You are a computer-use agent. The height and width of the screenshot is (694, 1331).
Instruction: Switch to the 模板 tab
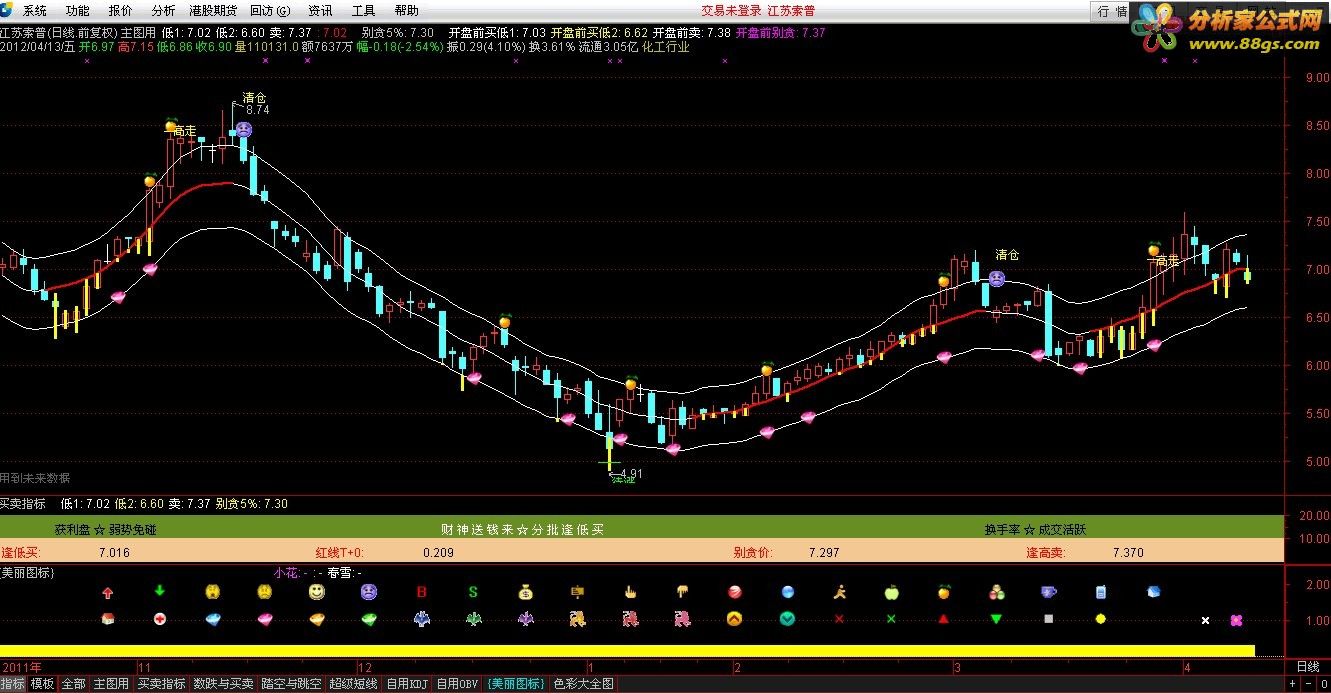42,684
